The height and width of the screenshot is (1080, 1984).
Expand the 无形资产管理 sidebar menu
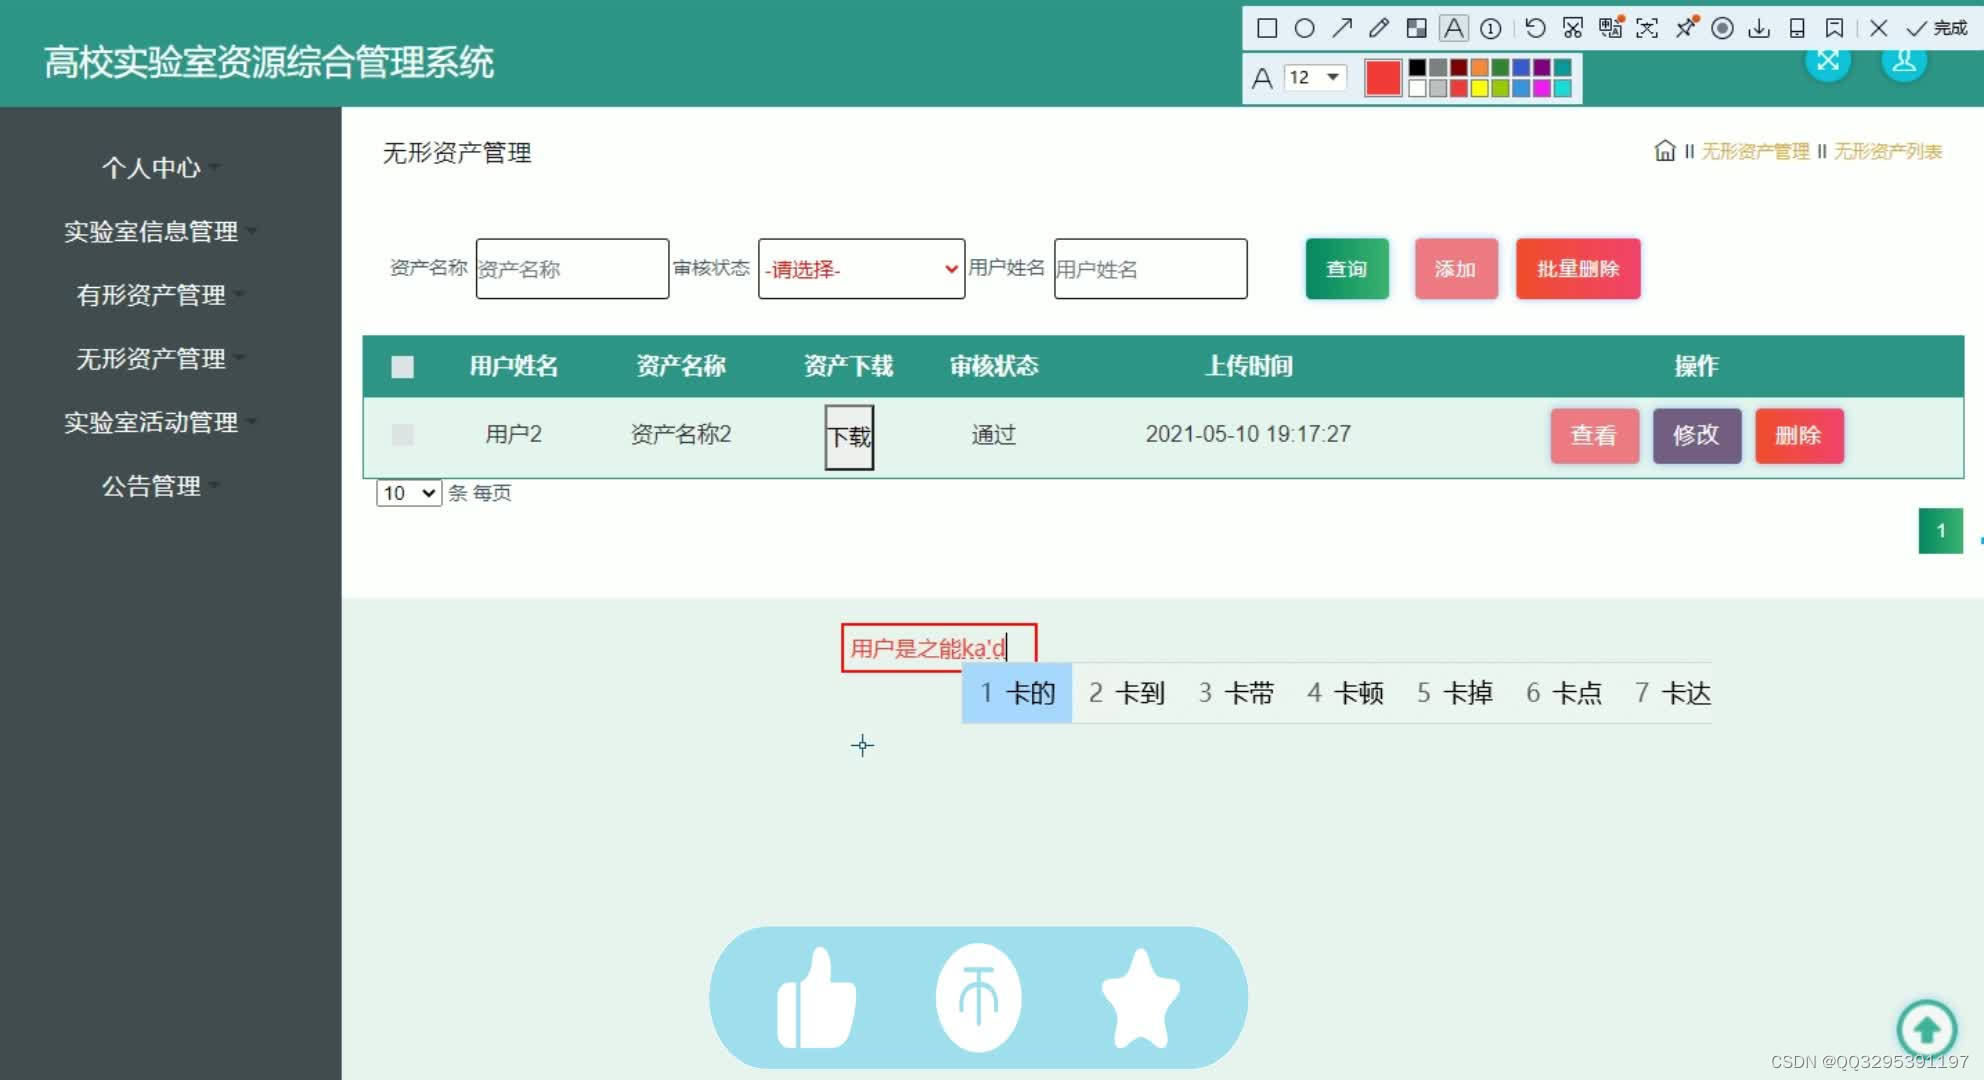click(151, 359)
